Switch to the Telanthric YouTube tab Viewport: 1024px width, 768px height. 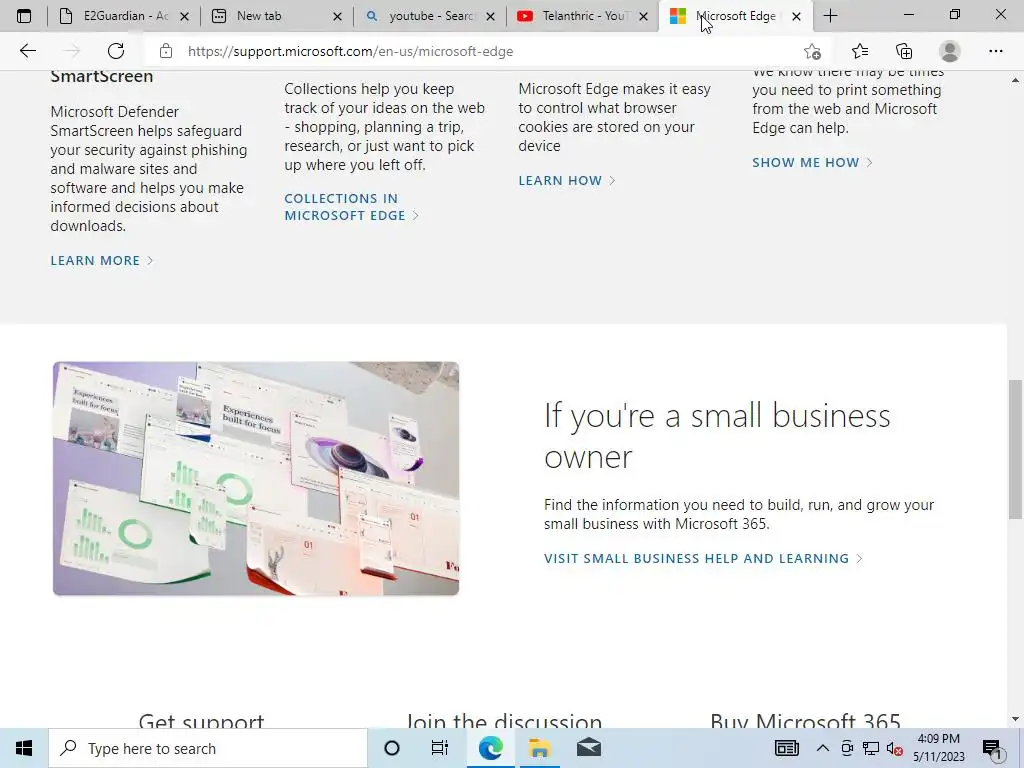583,16
